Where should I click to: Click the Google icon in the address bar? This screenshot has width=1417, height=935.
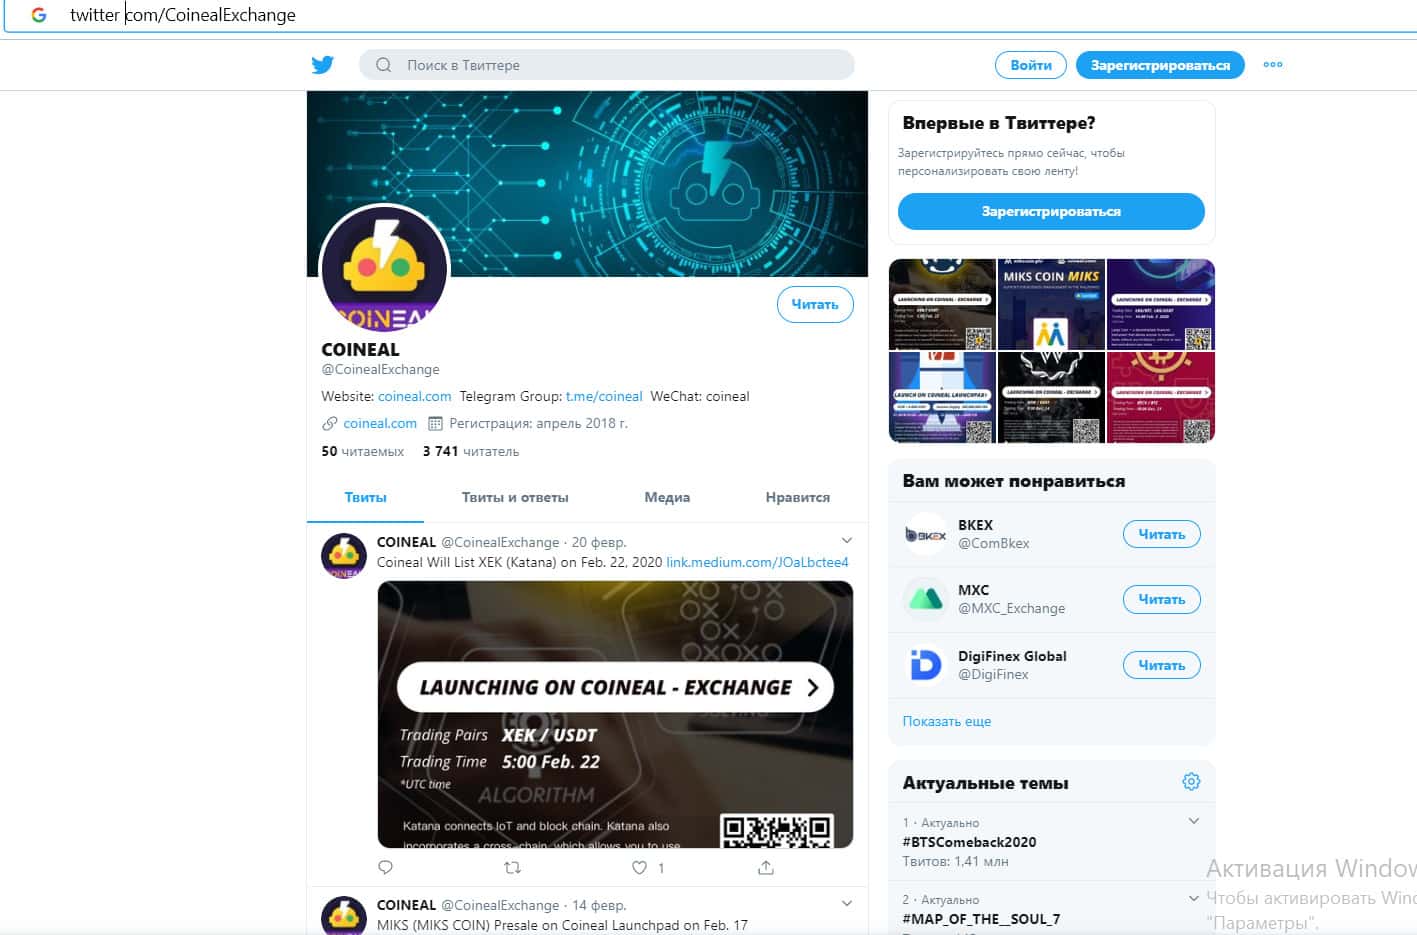coord(39,15)
